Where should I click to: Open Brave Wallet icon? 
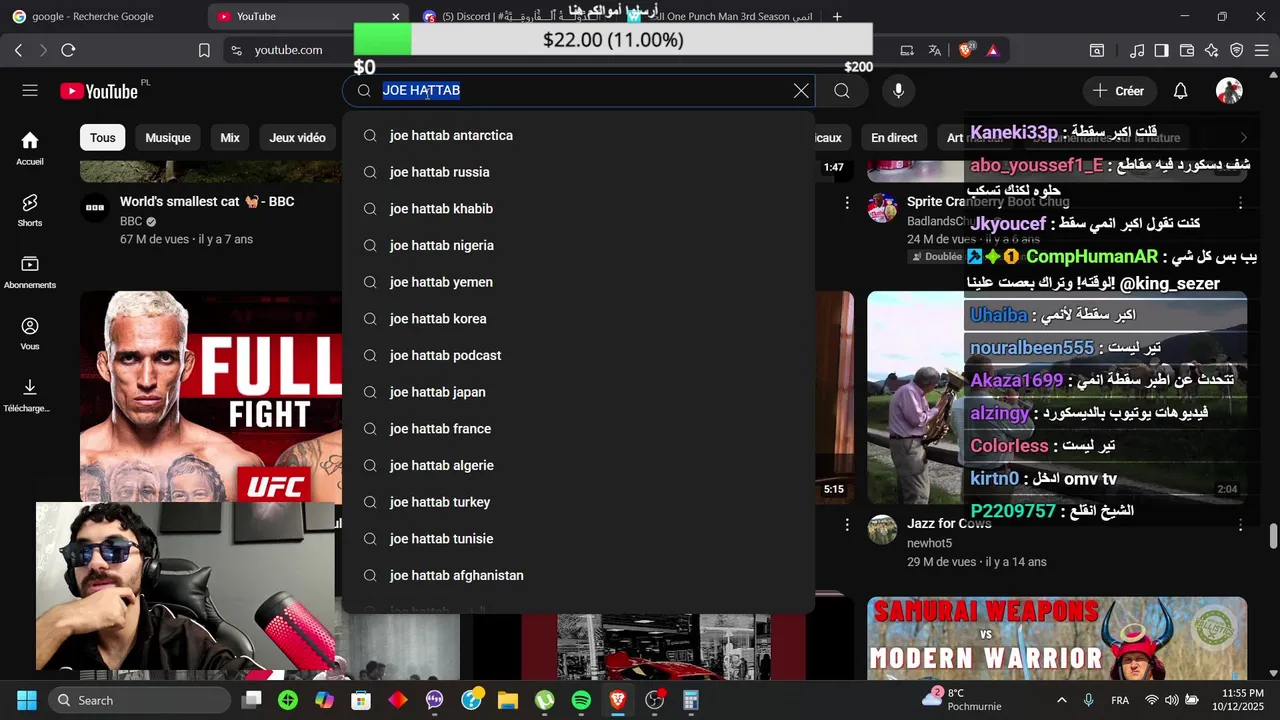[x=1187, y=50]
